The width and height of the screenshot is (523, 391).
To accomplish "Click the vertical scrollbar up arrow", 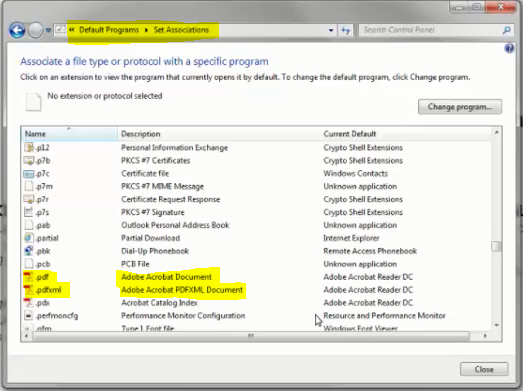I will tap(496, 133).
